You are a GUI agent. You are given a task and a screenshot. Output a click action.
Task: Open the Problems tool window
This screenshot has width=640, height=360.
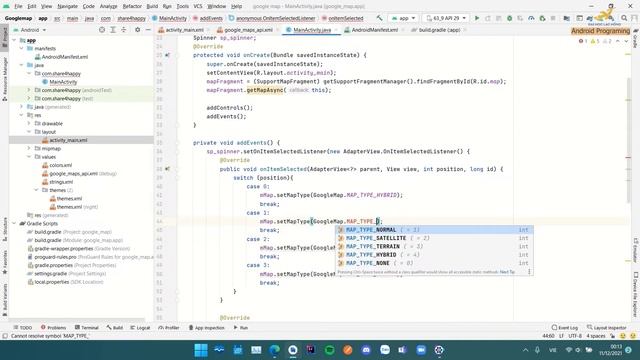(53, 328)
